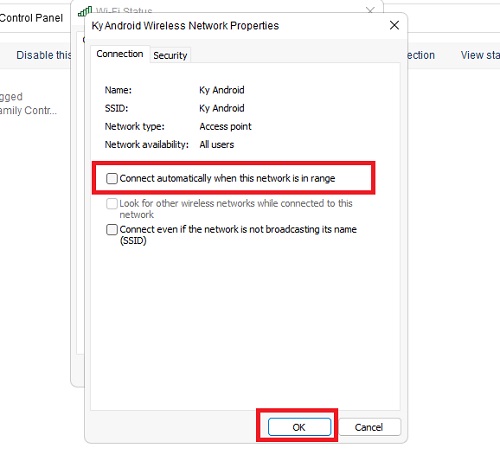Enable Connect automatically when in range
Viewport: 500px width, 461px height.
click(x=112, y=178)
